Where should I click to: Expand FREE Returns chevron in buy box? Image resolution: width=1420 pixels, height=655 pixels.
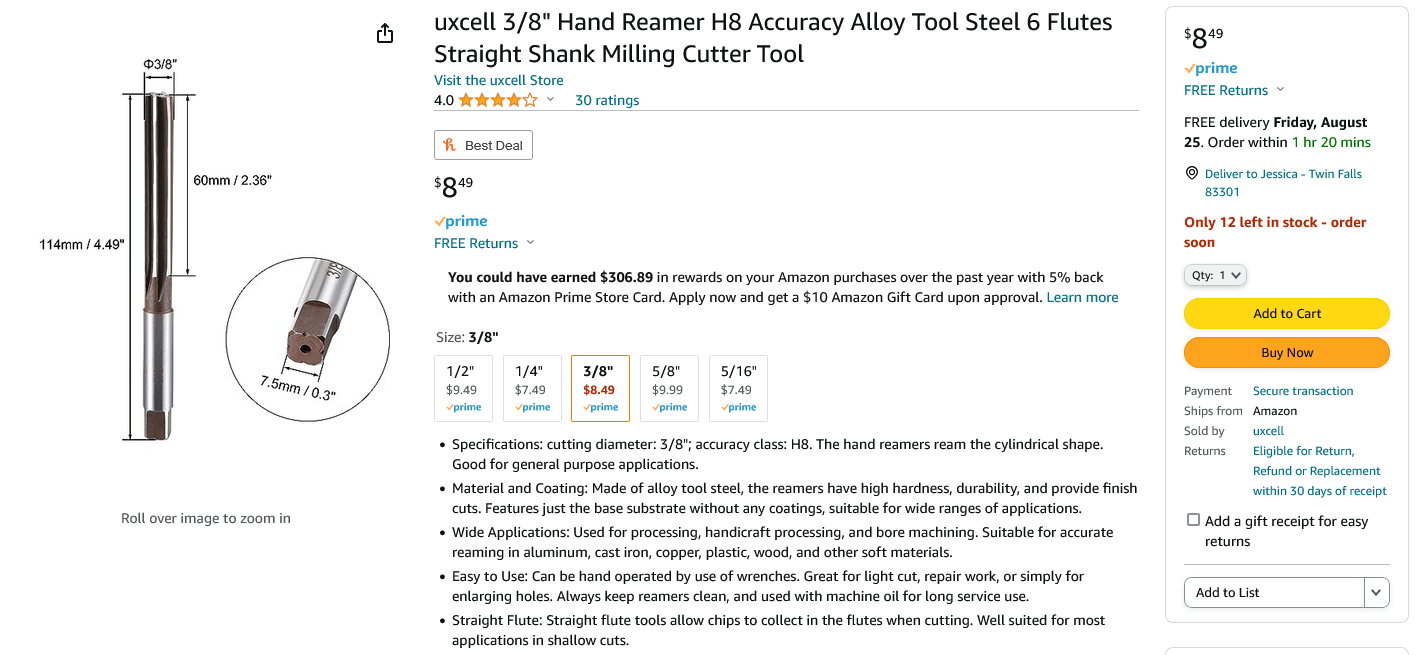(1281, 90)
